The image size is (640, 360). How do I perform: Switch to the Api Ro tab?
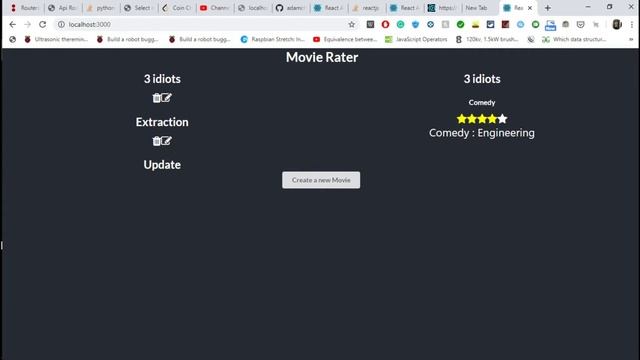tap(62, 8)
